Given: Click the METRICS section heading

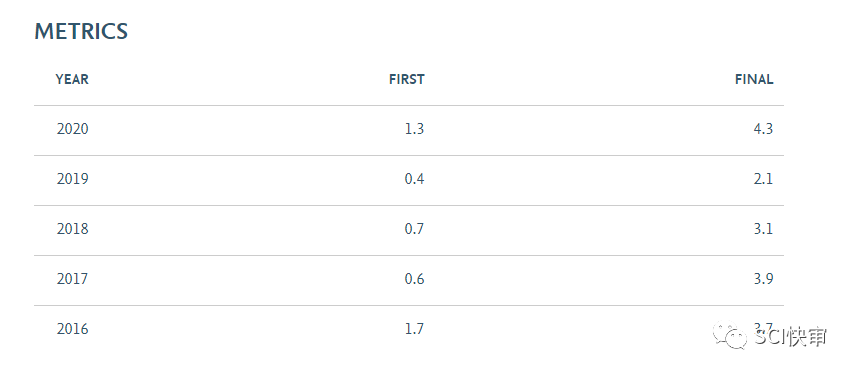Looking at the screenshot, I should coord(81,32).
